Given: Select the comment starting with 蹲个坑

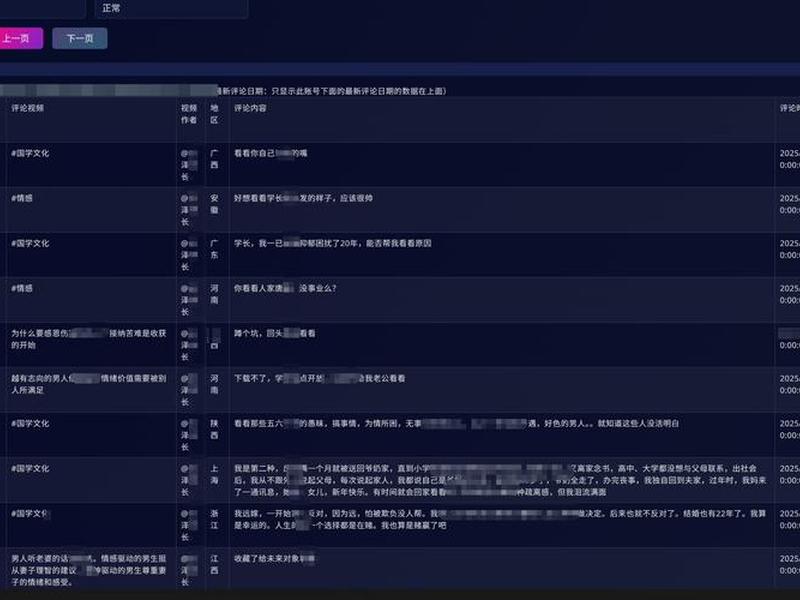Looking at the screenshot, I should click(x=274, y=333).
